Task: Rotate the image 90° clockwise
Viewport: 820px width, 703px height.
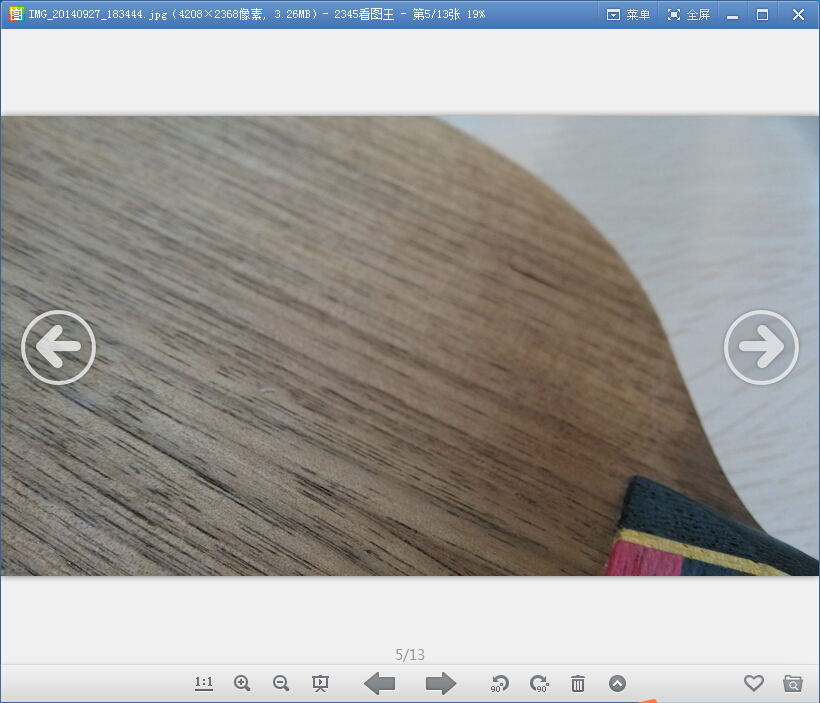Action: pos(539,683)
